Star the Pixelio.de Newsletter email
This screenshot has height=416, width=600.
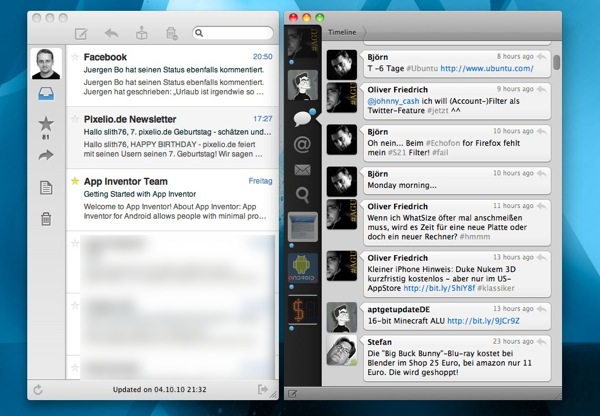pos(75,119)
